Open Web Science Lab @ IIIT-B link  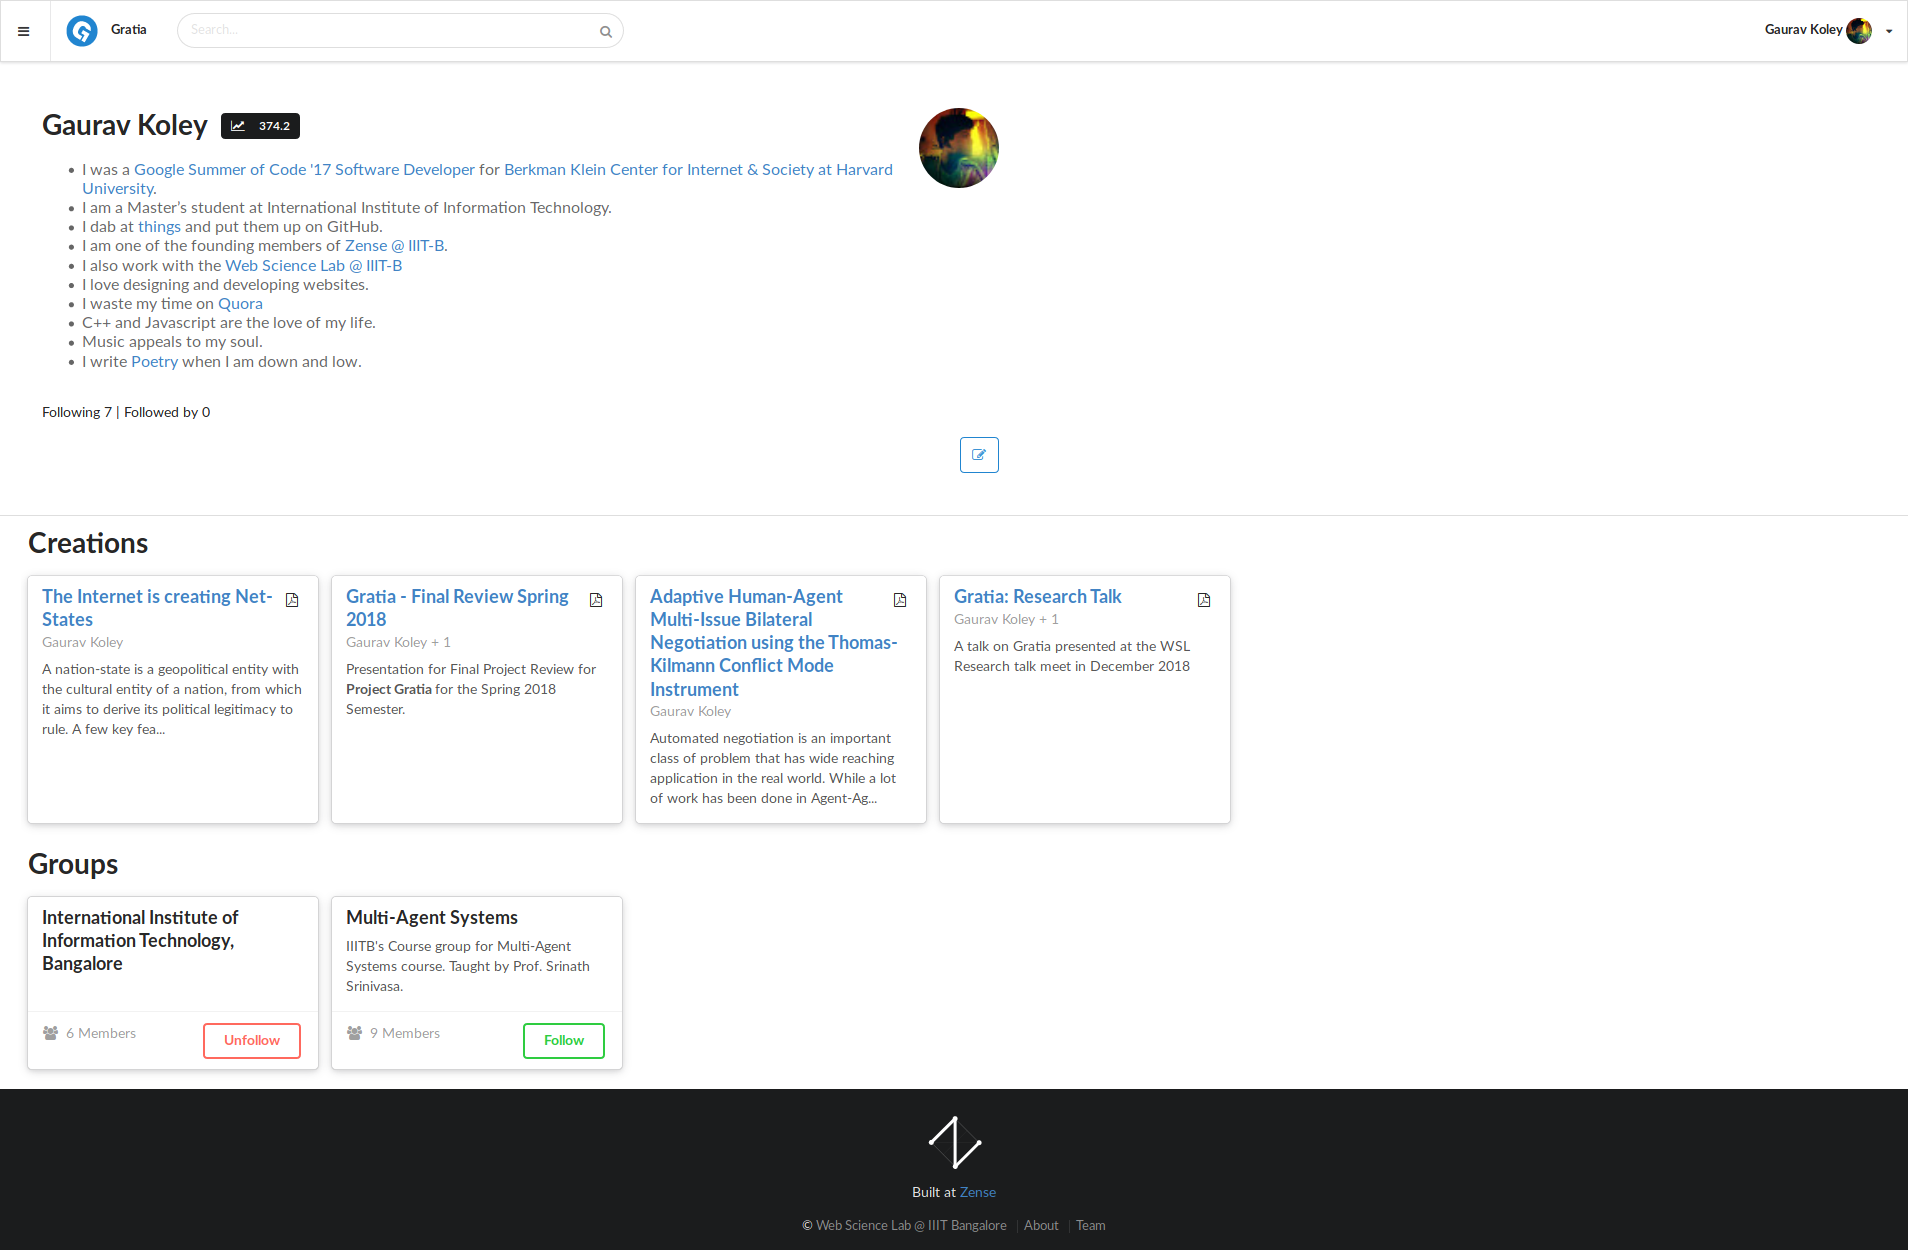(x=313, y=266)
